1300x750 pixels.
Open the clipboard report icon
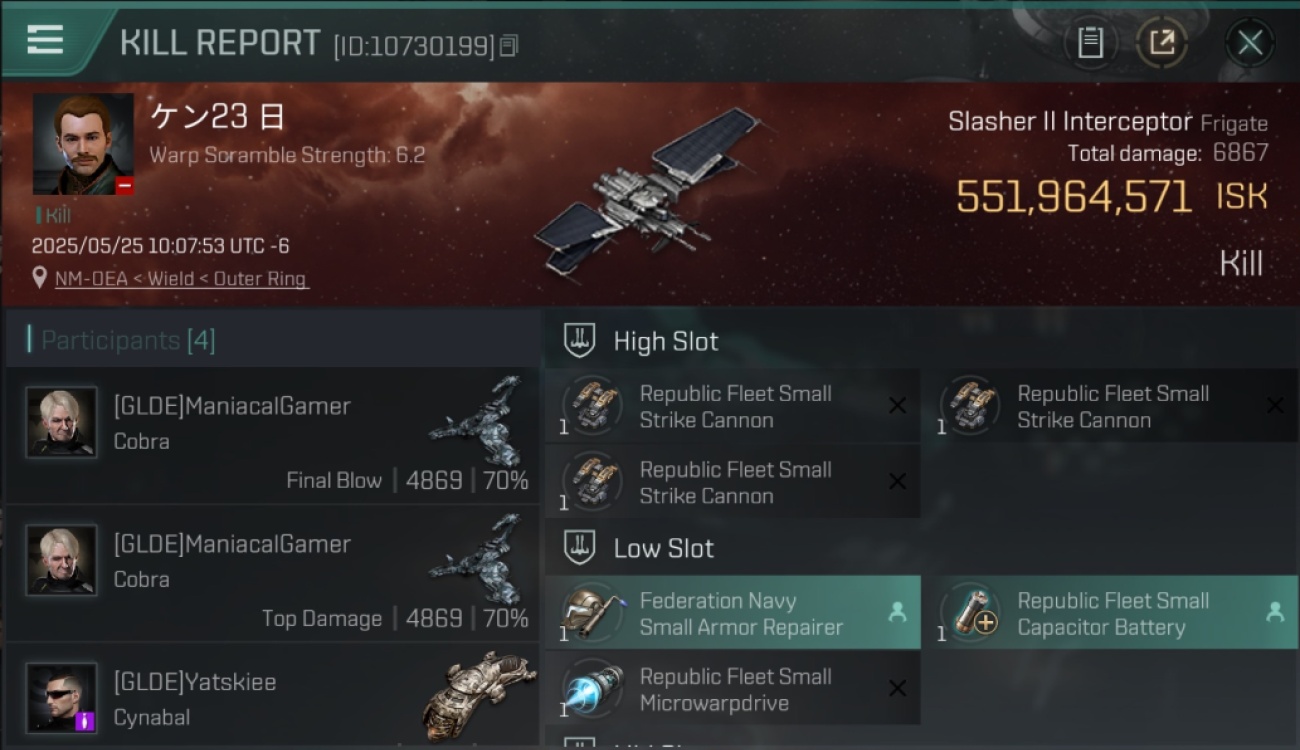[x=1090, y=42]
